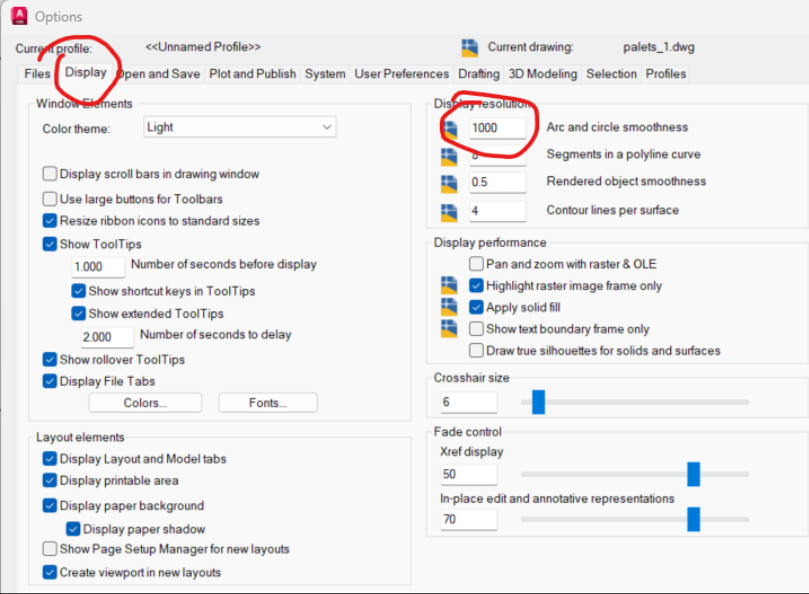The height and width of the screenshot is (594, 809).
Task: Click drawing icon beside Arc and circle smoothness
Action: (450, 129)
